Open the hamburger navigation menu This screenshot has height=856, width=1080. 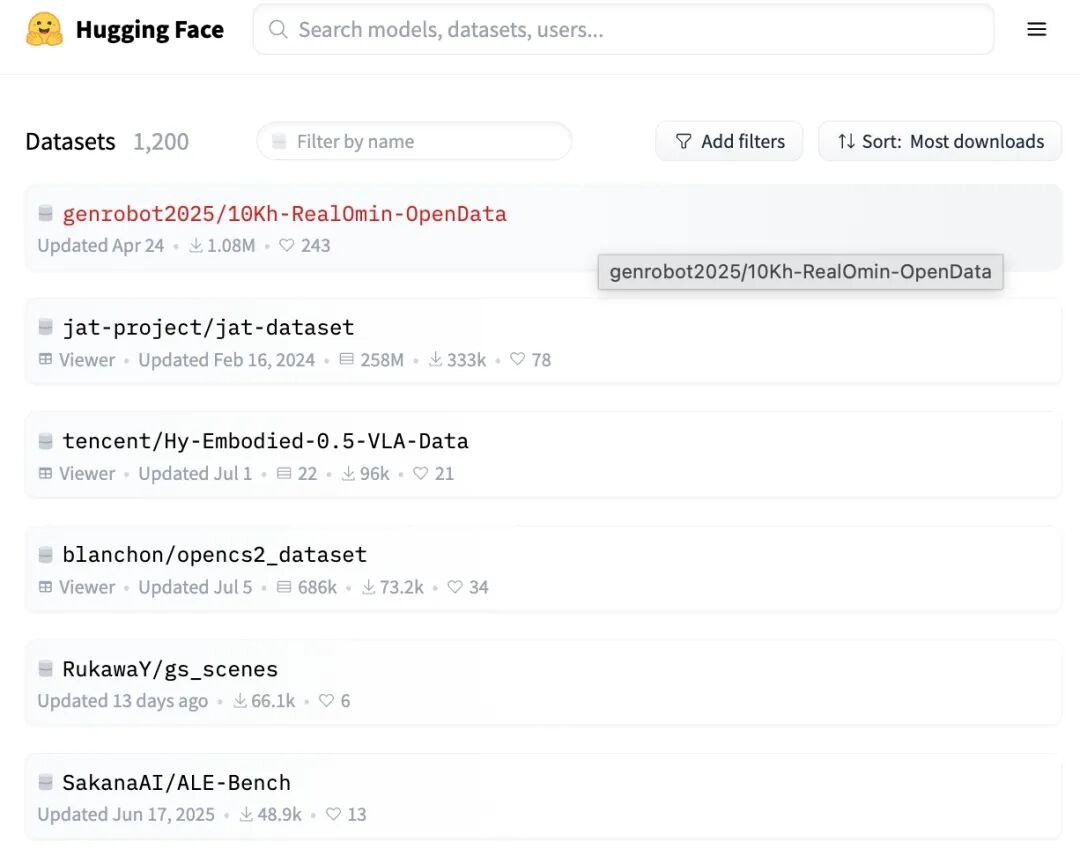click(x=1037, y=30)
